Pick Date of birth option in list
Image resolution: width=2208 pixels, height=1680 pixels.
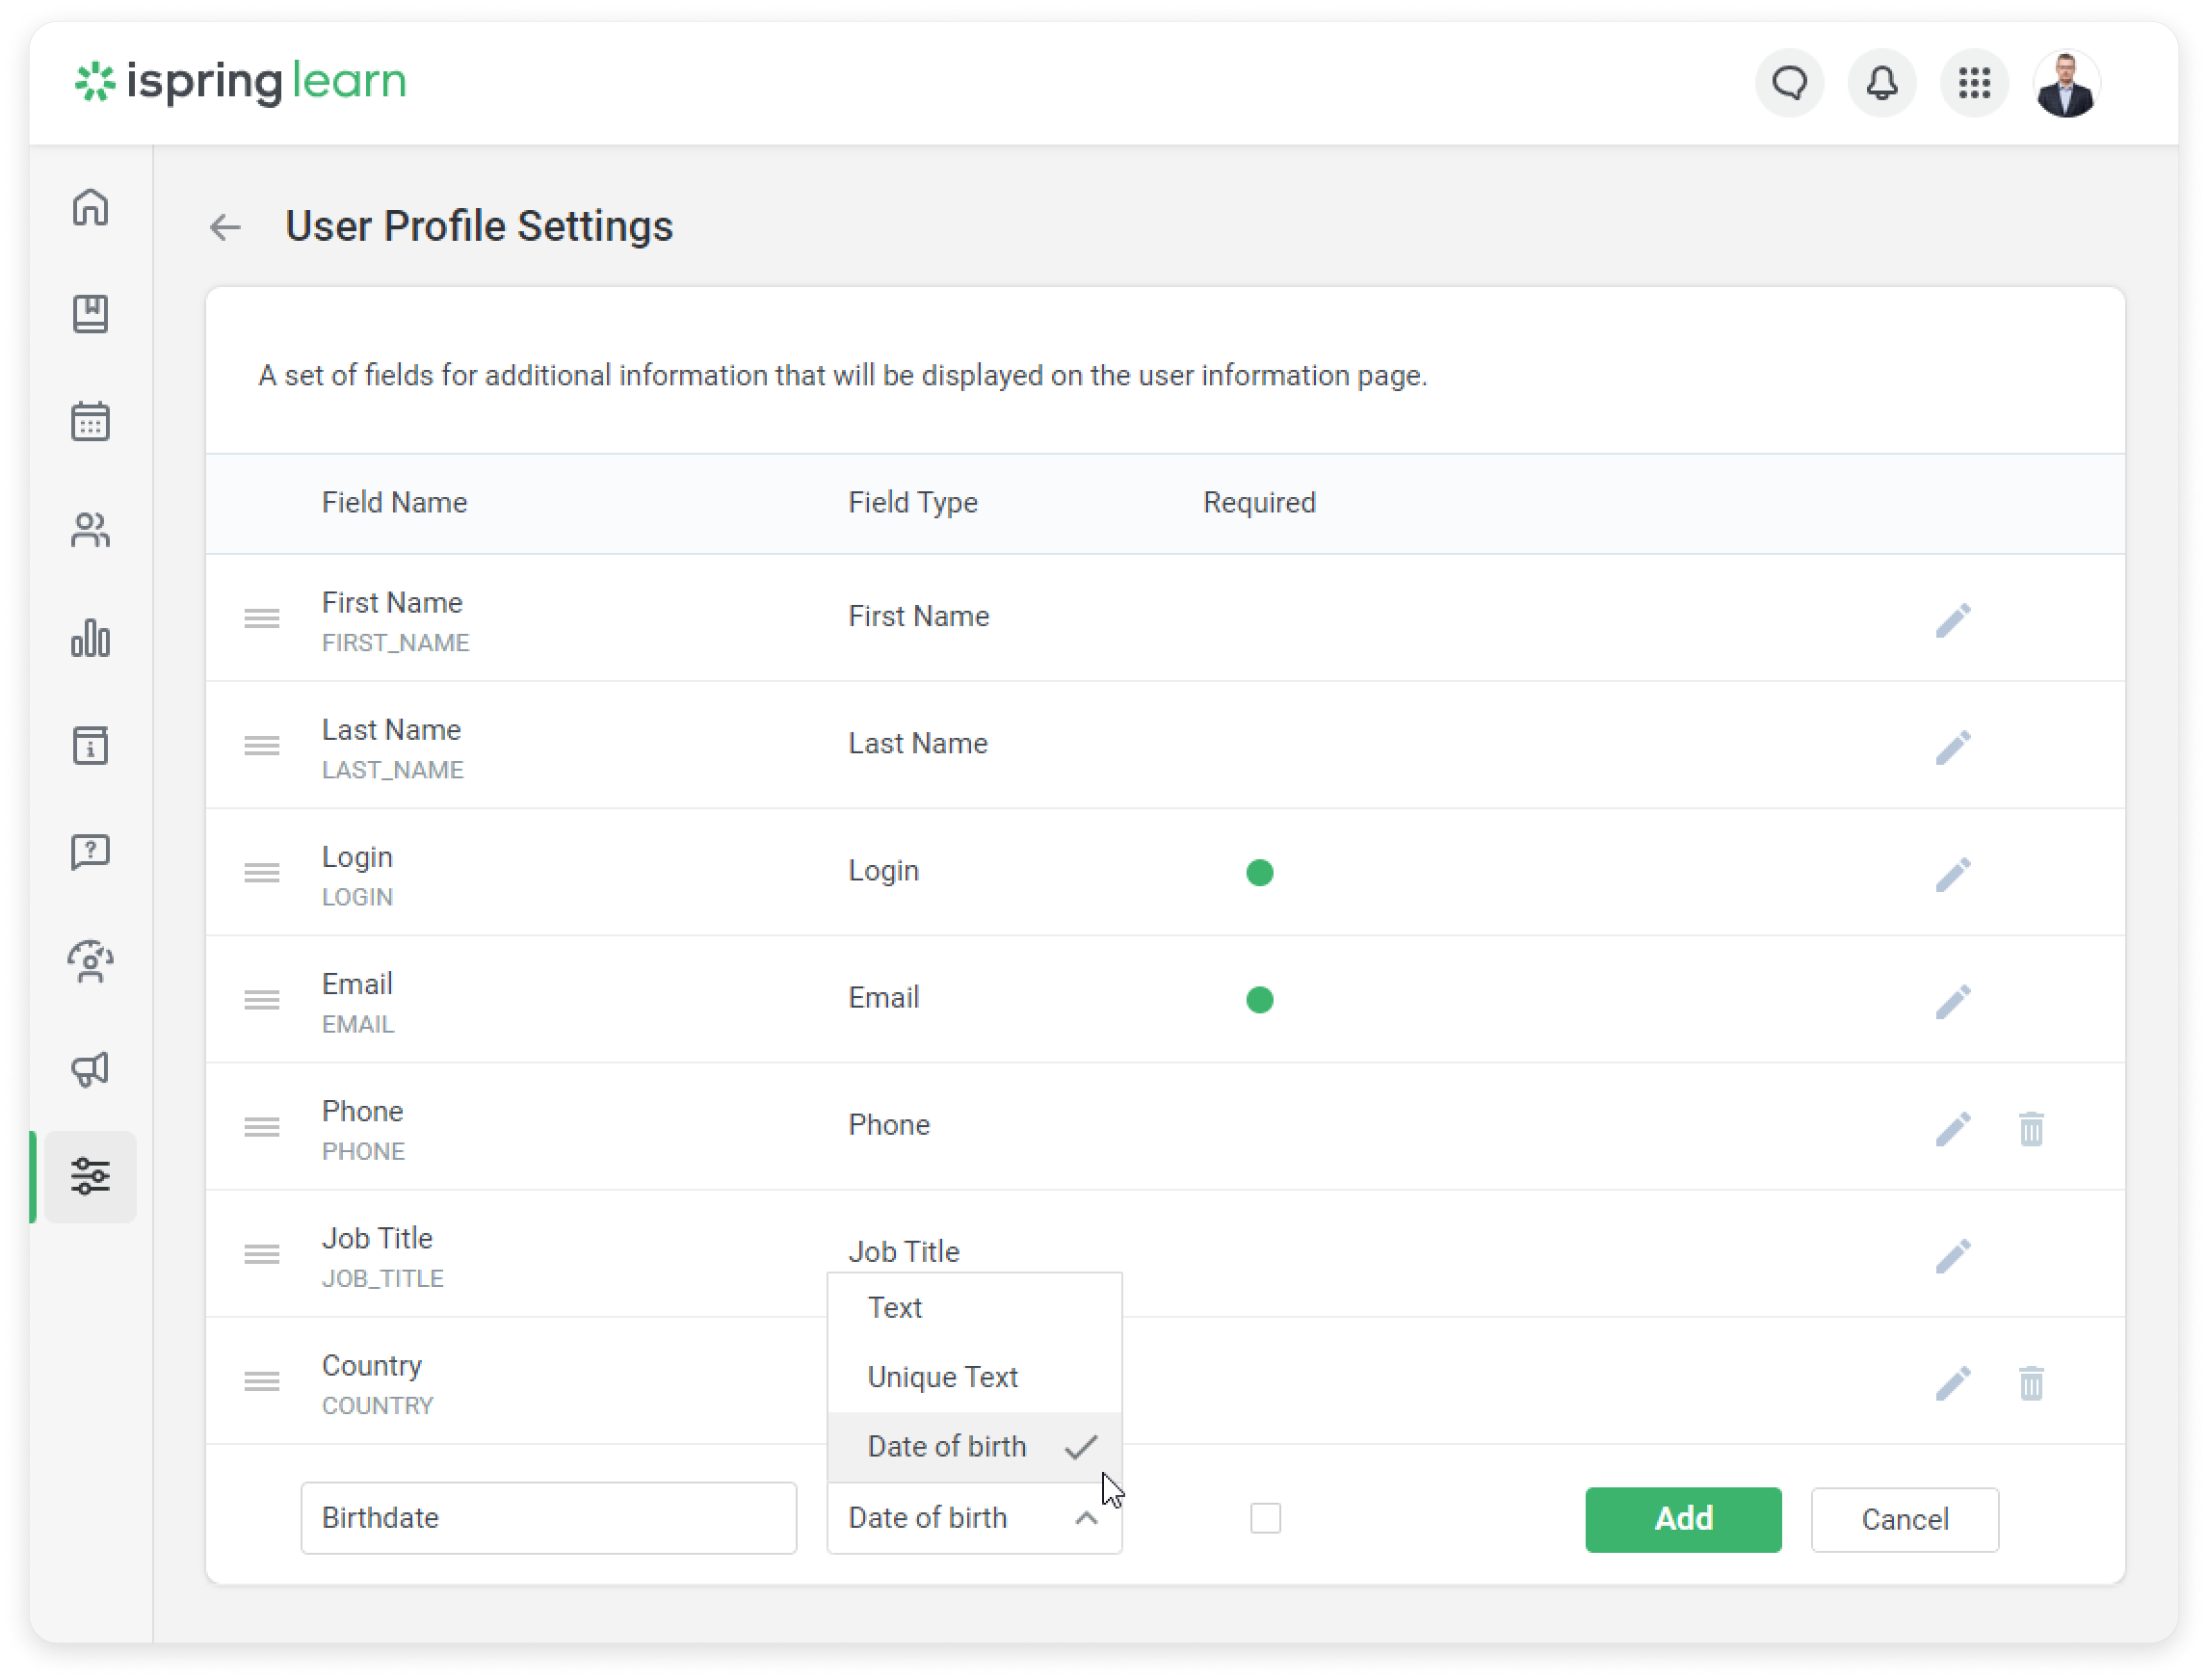946,1447
